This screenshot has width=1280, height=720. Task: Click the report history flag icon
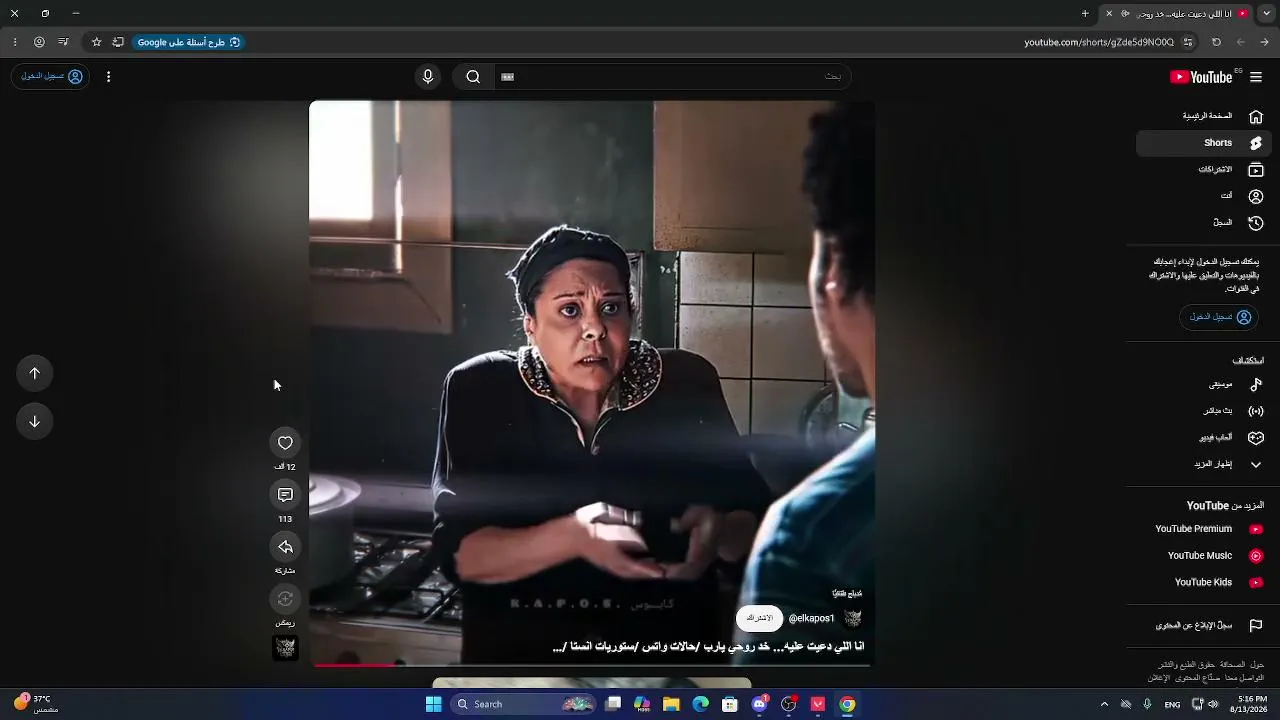point(1256,626)
